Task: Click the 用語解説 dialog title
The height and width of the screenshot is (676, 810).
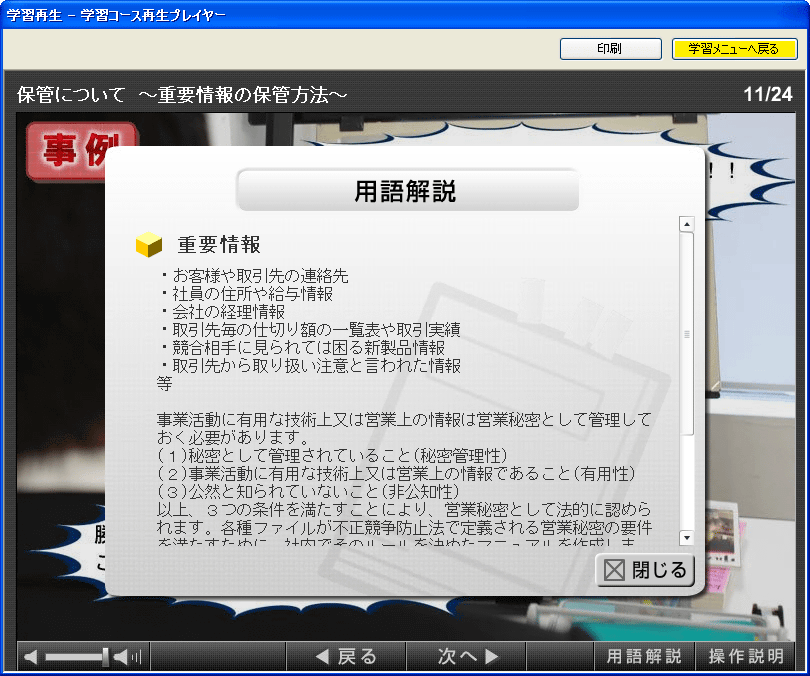Action: pos(406,191)
